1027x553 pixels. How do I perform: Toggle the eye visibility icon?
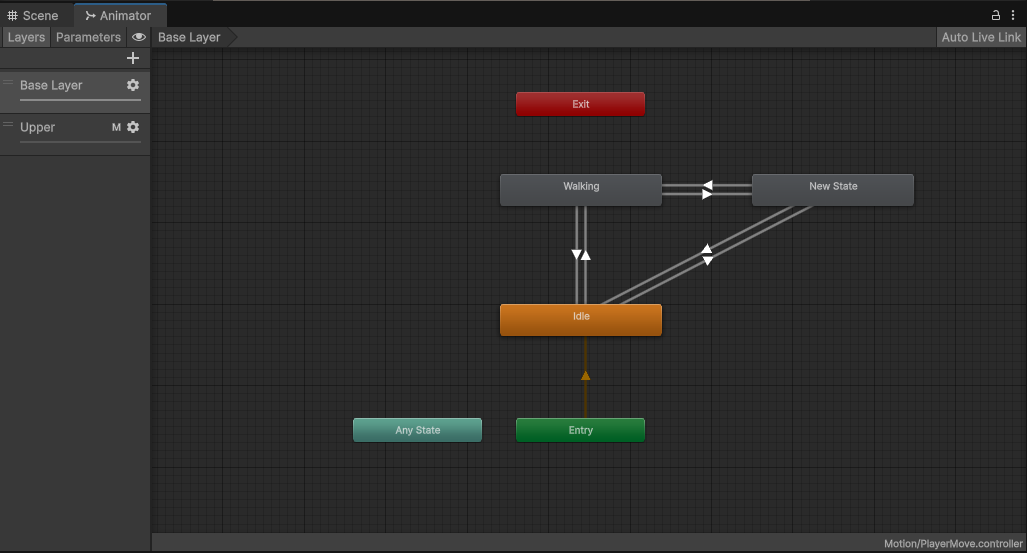pos(139,37)
